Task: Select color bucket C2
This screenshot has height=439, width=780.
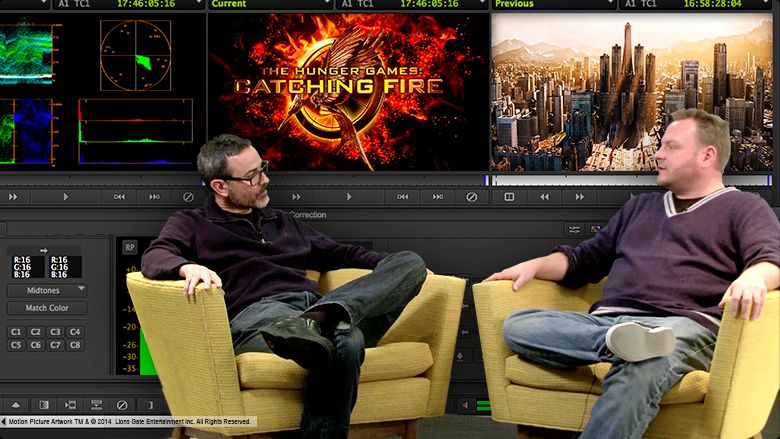Action: (35, 332)
